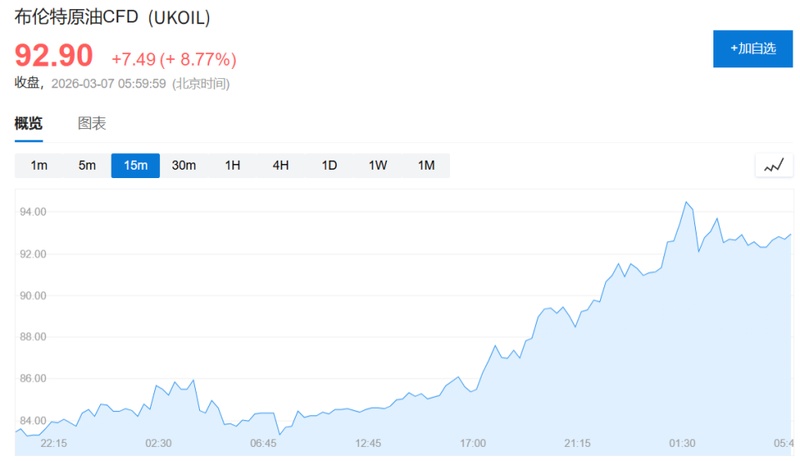
Task: Select the 1m timeframe
Action: pyautogui.click(x=39, y=166)
